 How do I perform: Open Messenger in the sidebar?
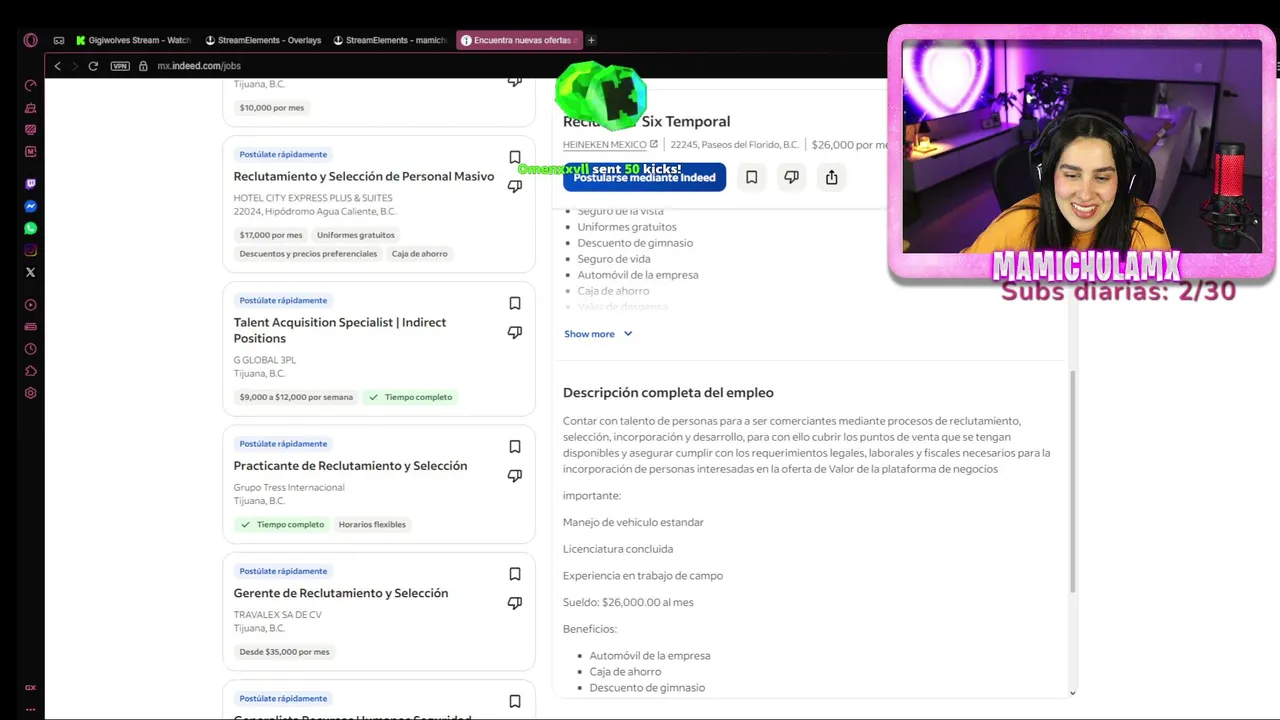pyautogui.click(x=31, y=206)
